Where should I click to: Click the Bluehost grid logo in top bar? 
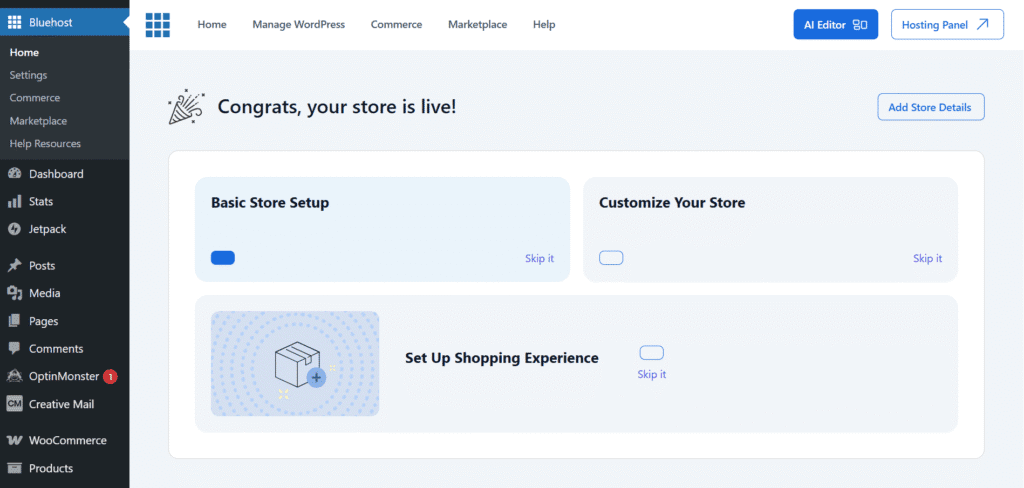click(157, 25)
